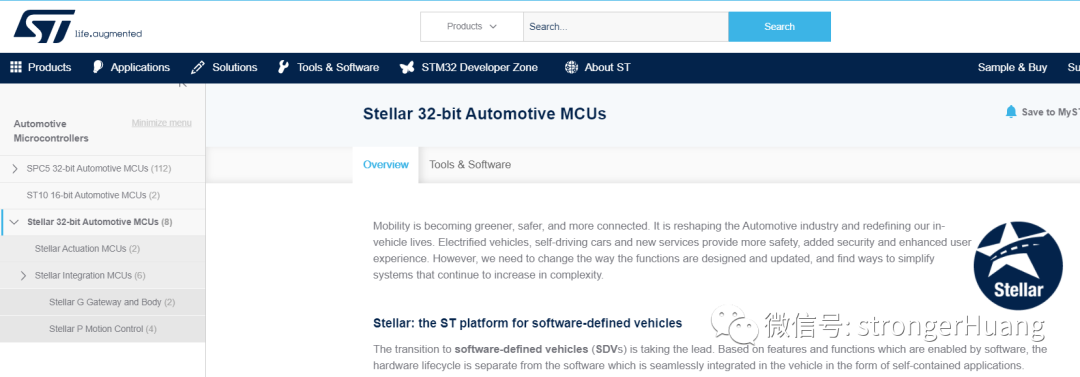Select Stellar 32-bit Automotive MCUs (8)
Viewport: 1080px width, 377px height.
click(x=100, y=222)
